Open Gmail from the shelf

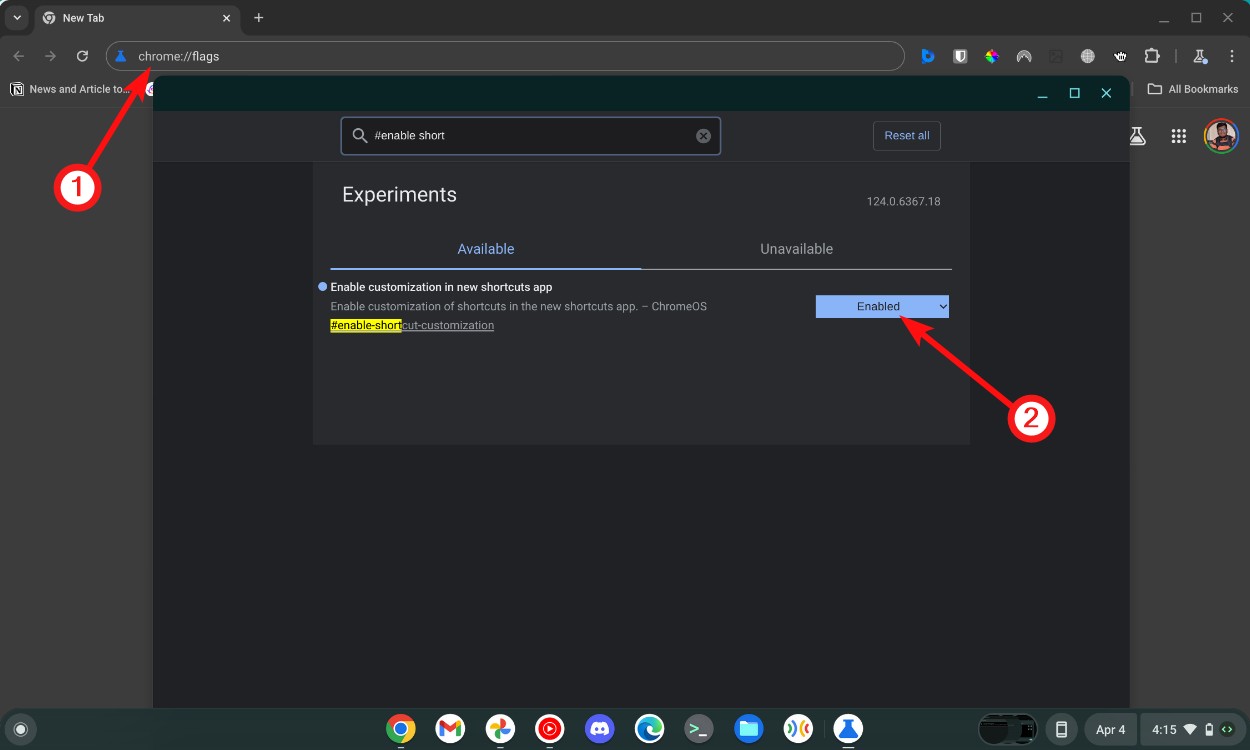point(449,729)
